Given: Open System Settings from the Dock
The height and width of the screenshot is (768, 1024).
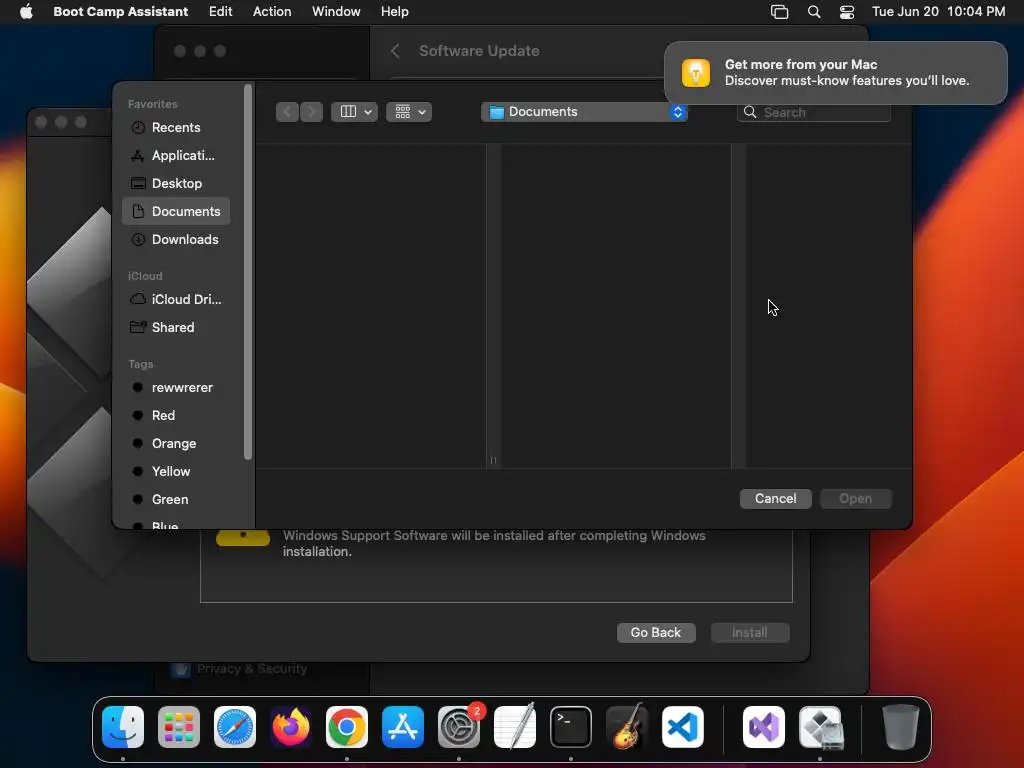Looking at the screenshot, I should coord(459,727).
